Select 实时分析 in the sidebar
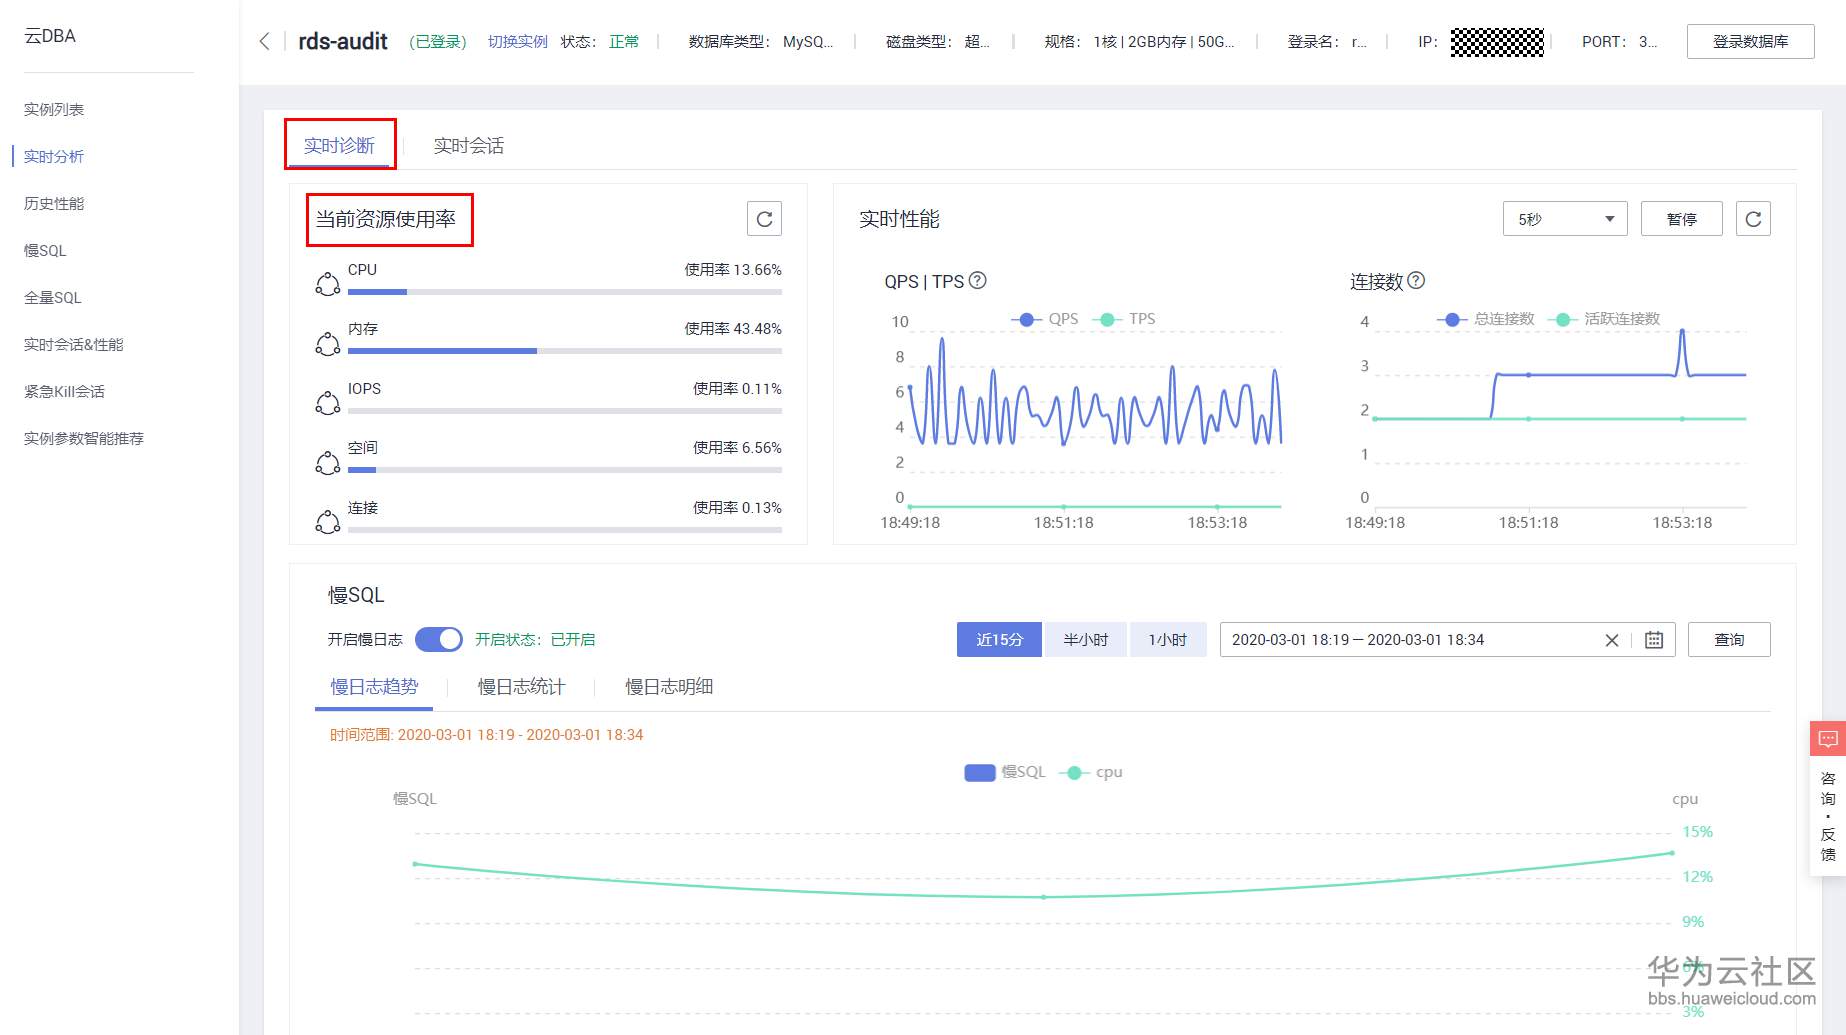The width and height of the screenshot is (1846, 1035). (54, 157)
